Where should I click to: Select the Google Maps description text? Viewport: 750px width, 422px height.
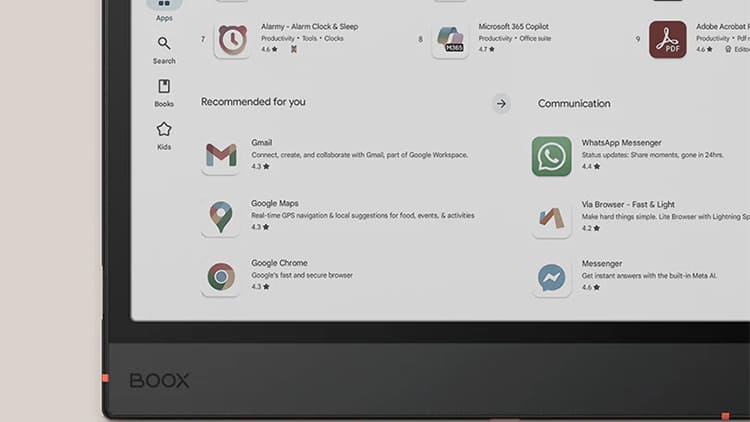(362, 215)
